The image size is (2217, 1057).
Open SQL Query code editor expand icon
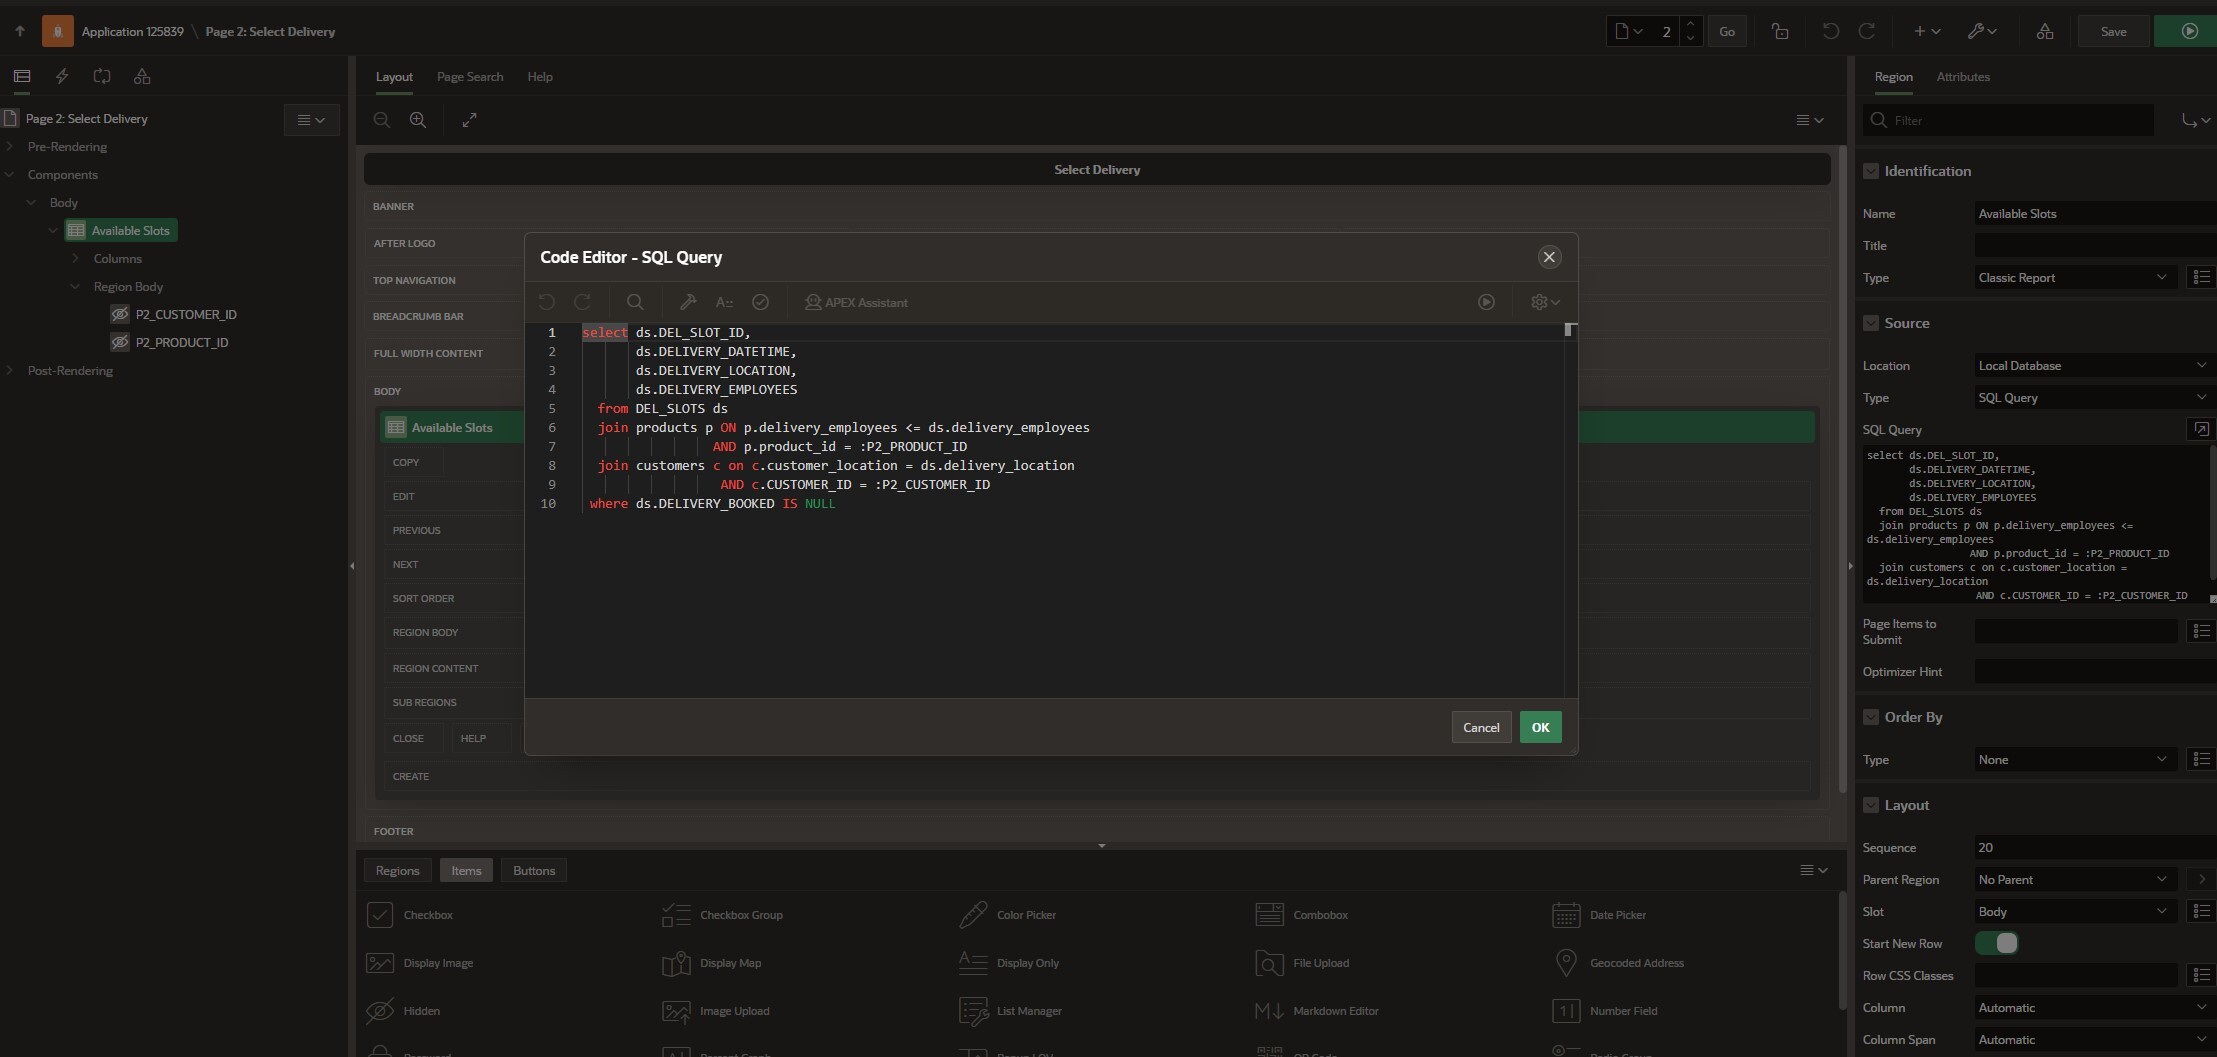[2201, 429]
